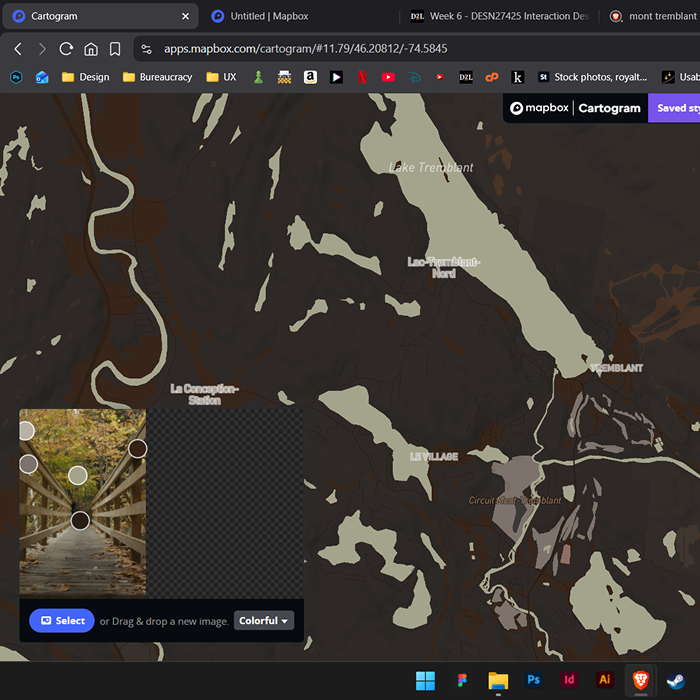This screenshot has height=700, width=700.
Task: Click the Mapbox Cartogram logo
Action: pos(575,108)
